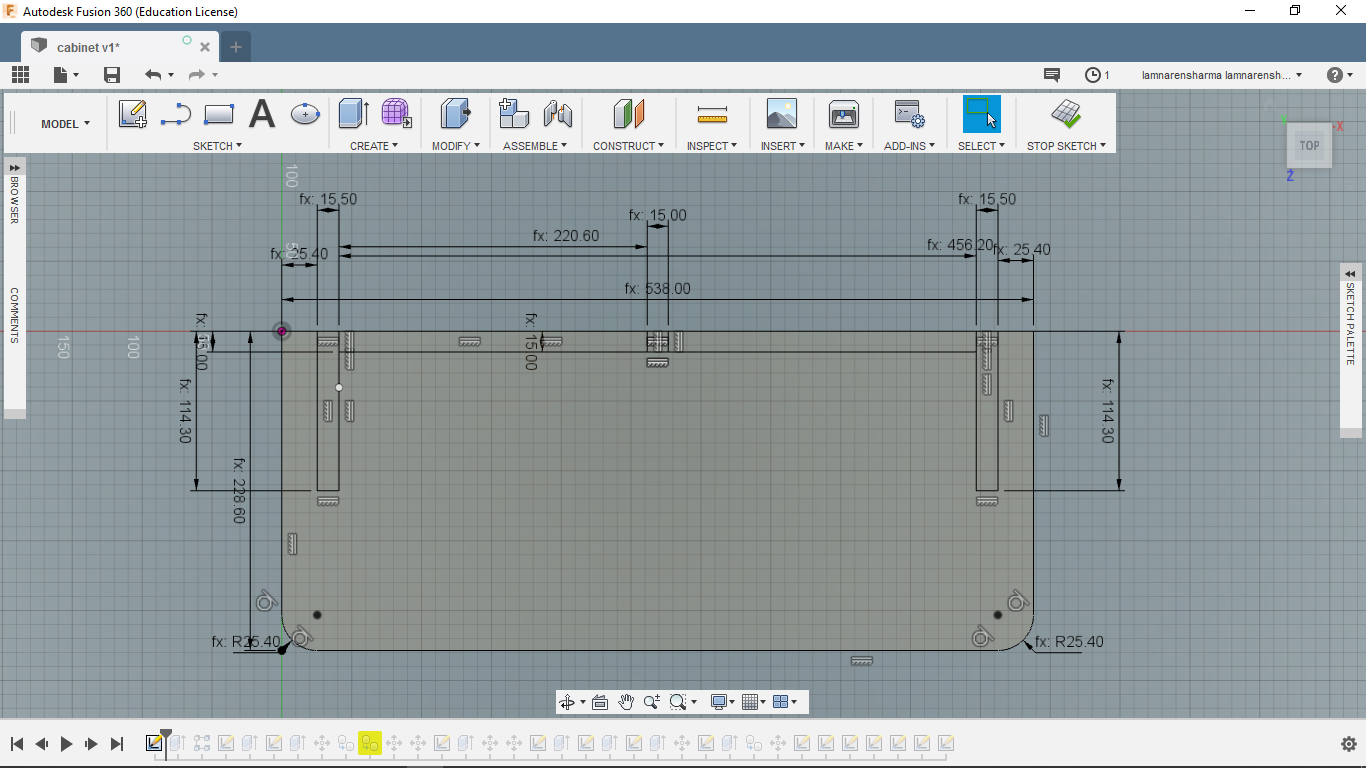Select the Rectangle sketch tool
Screen dimensions: 1366x768
click(x=218, y=114)
